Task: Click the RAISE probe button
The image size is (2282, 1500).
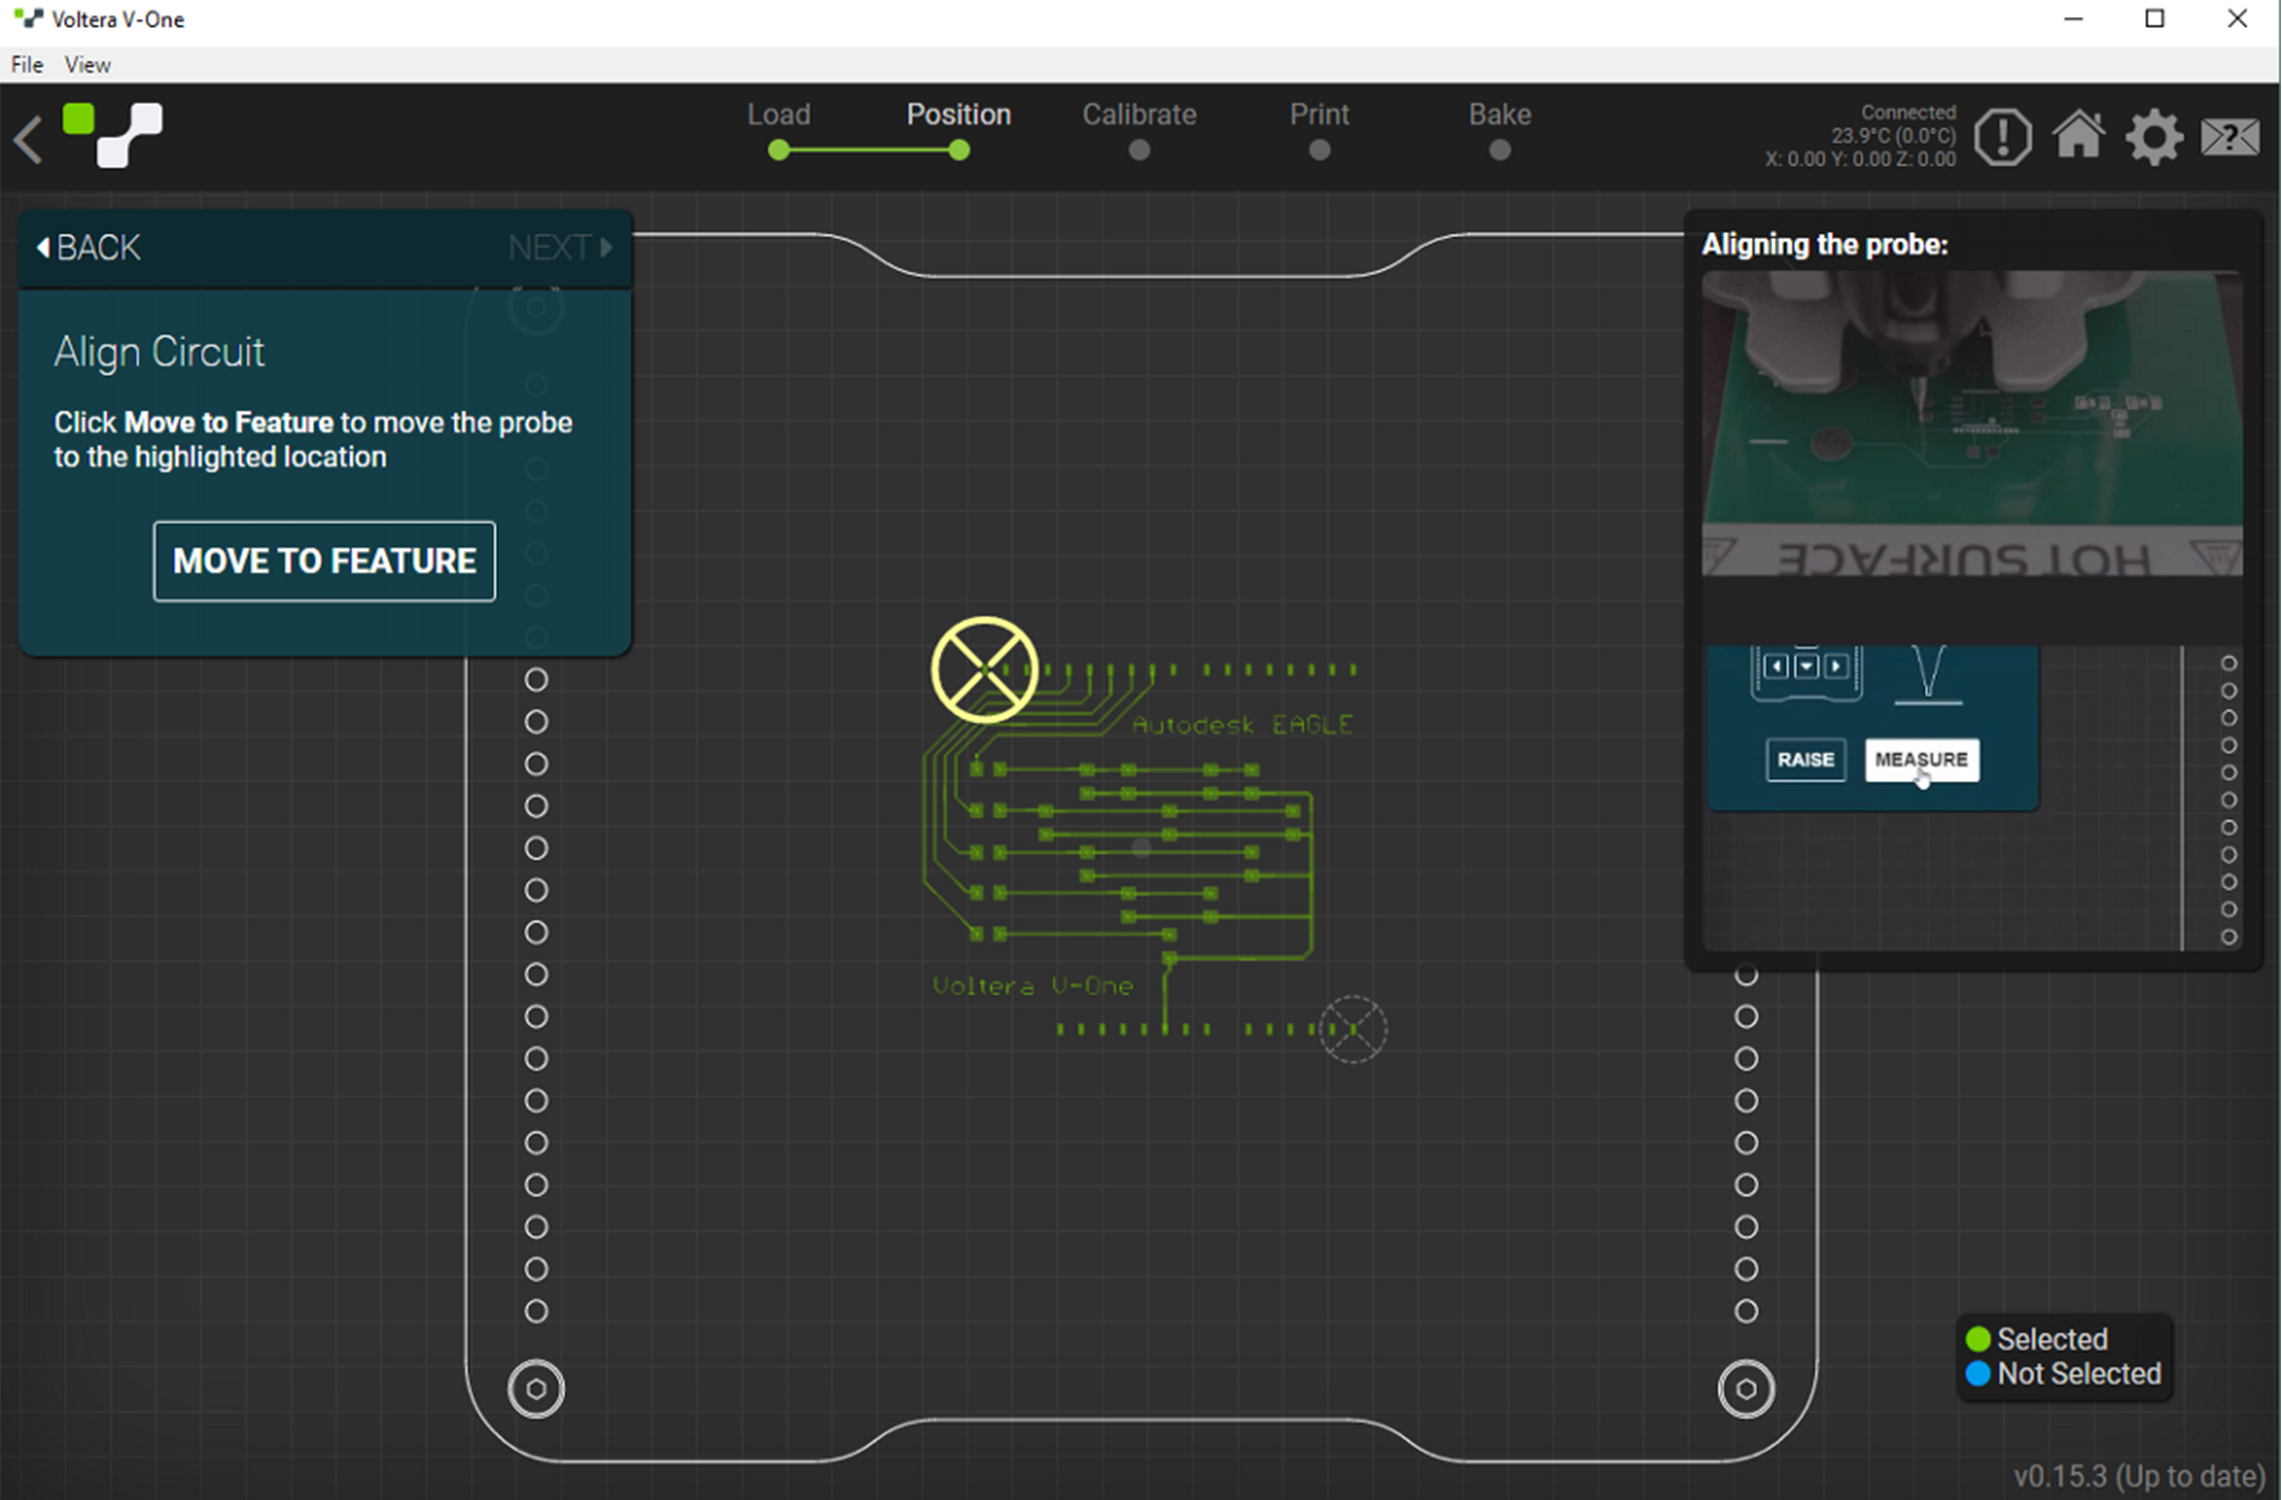Action: tap(1805, 760)
